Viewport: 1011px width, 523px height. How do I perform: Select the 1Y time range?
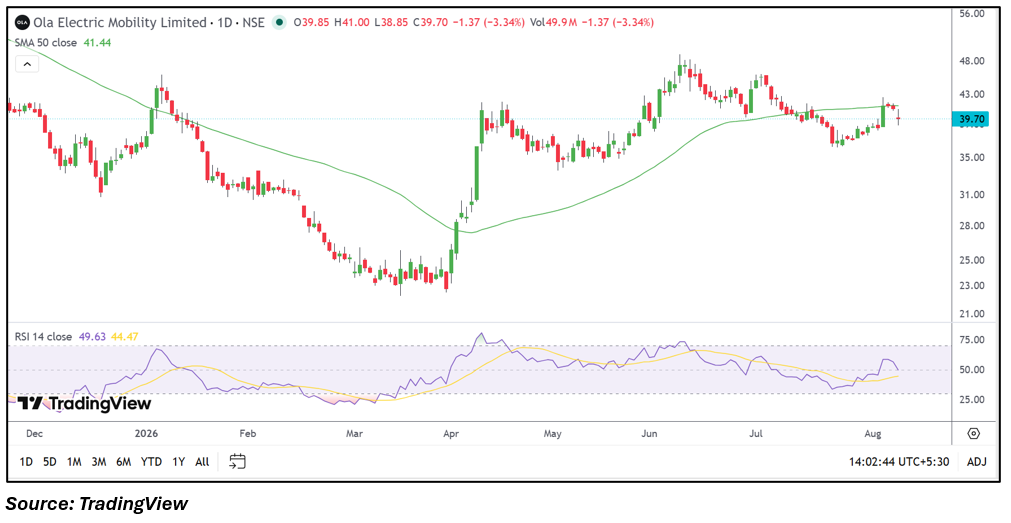179,462
